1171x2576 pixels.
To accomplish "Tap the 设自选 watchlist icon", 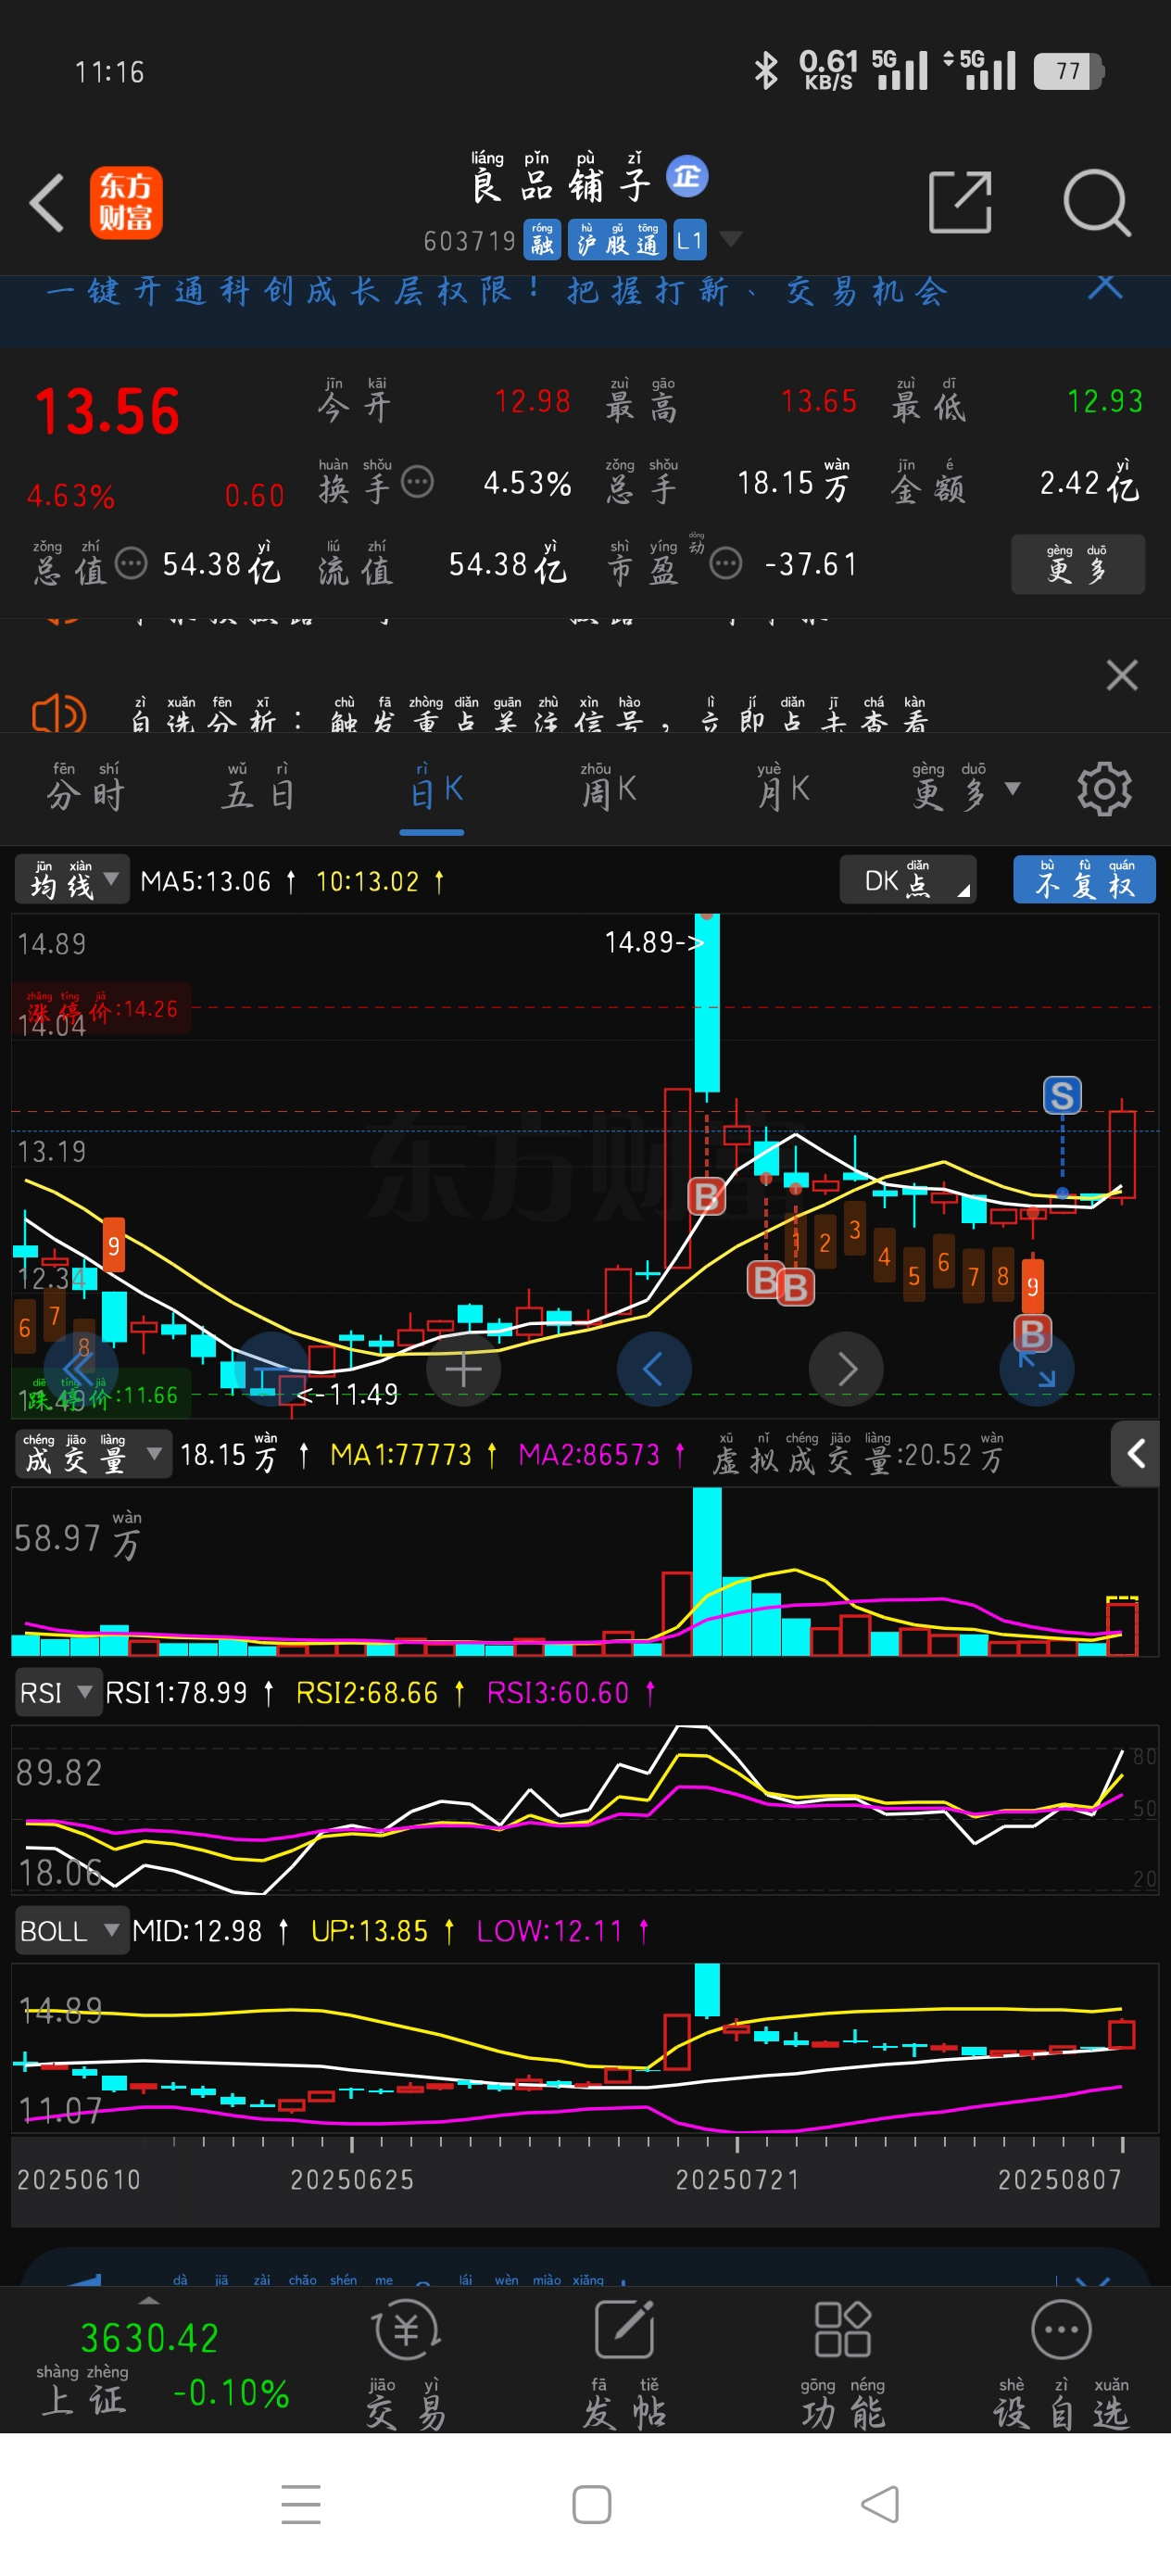I will point(1061,2365).
